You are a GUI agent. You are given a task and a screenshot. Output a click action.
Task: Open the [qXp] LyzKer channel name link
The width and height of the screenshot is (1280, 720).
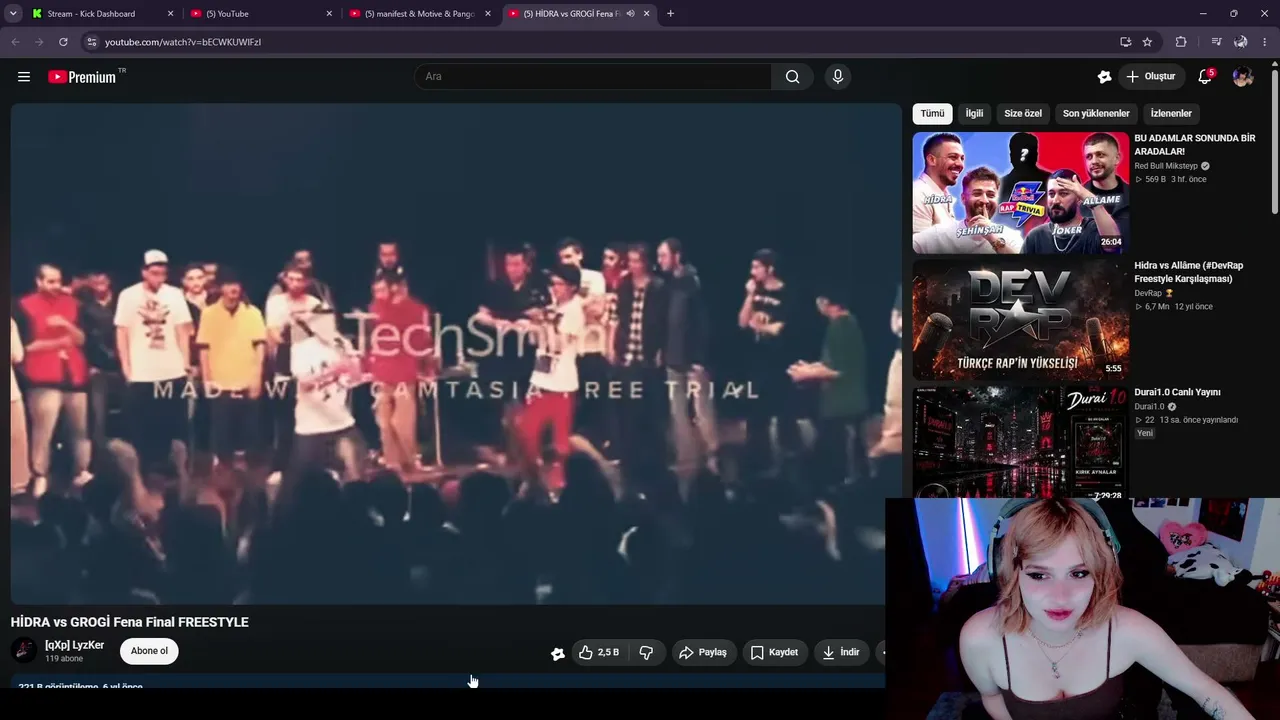74,645
